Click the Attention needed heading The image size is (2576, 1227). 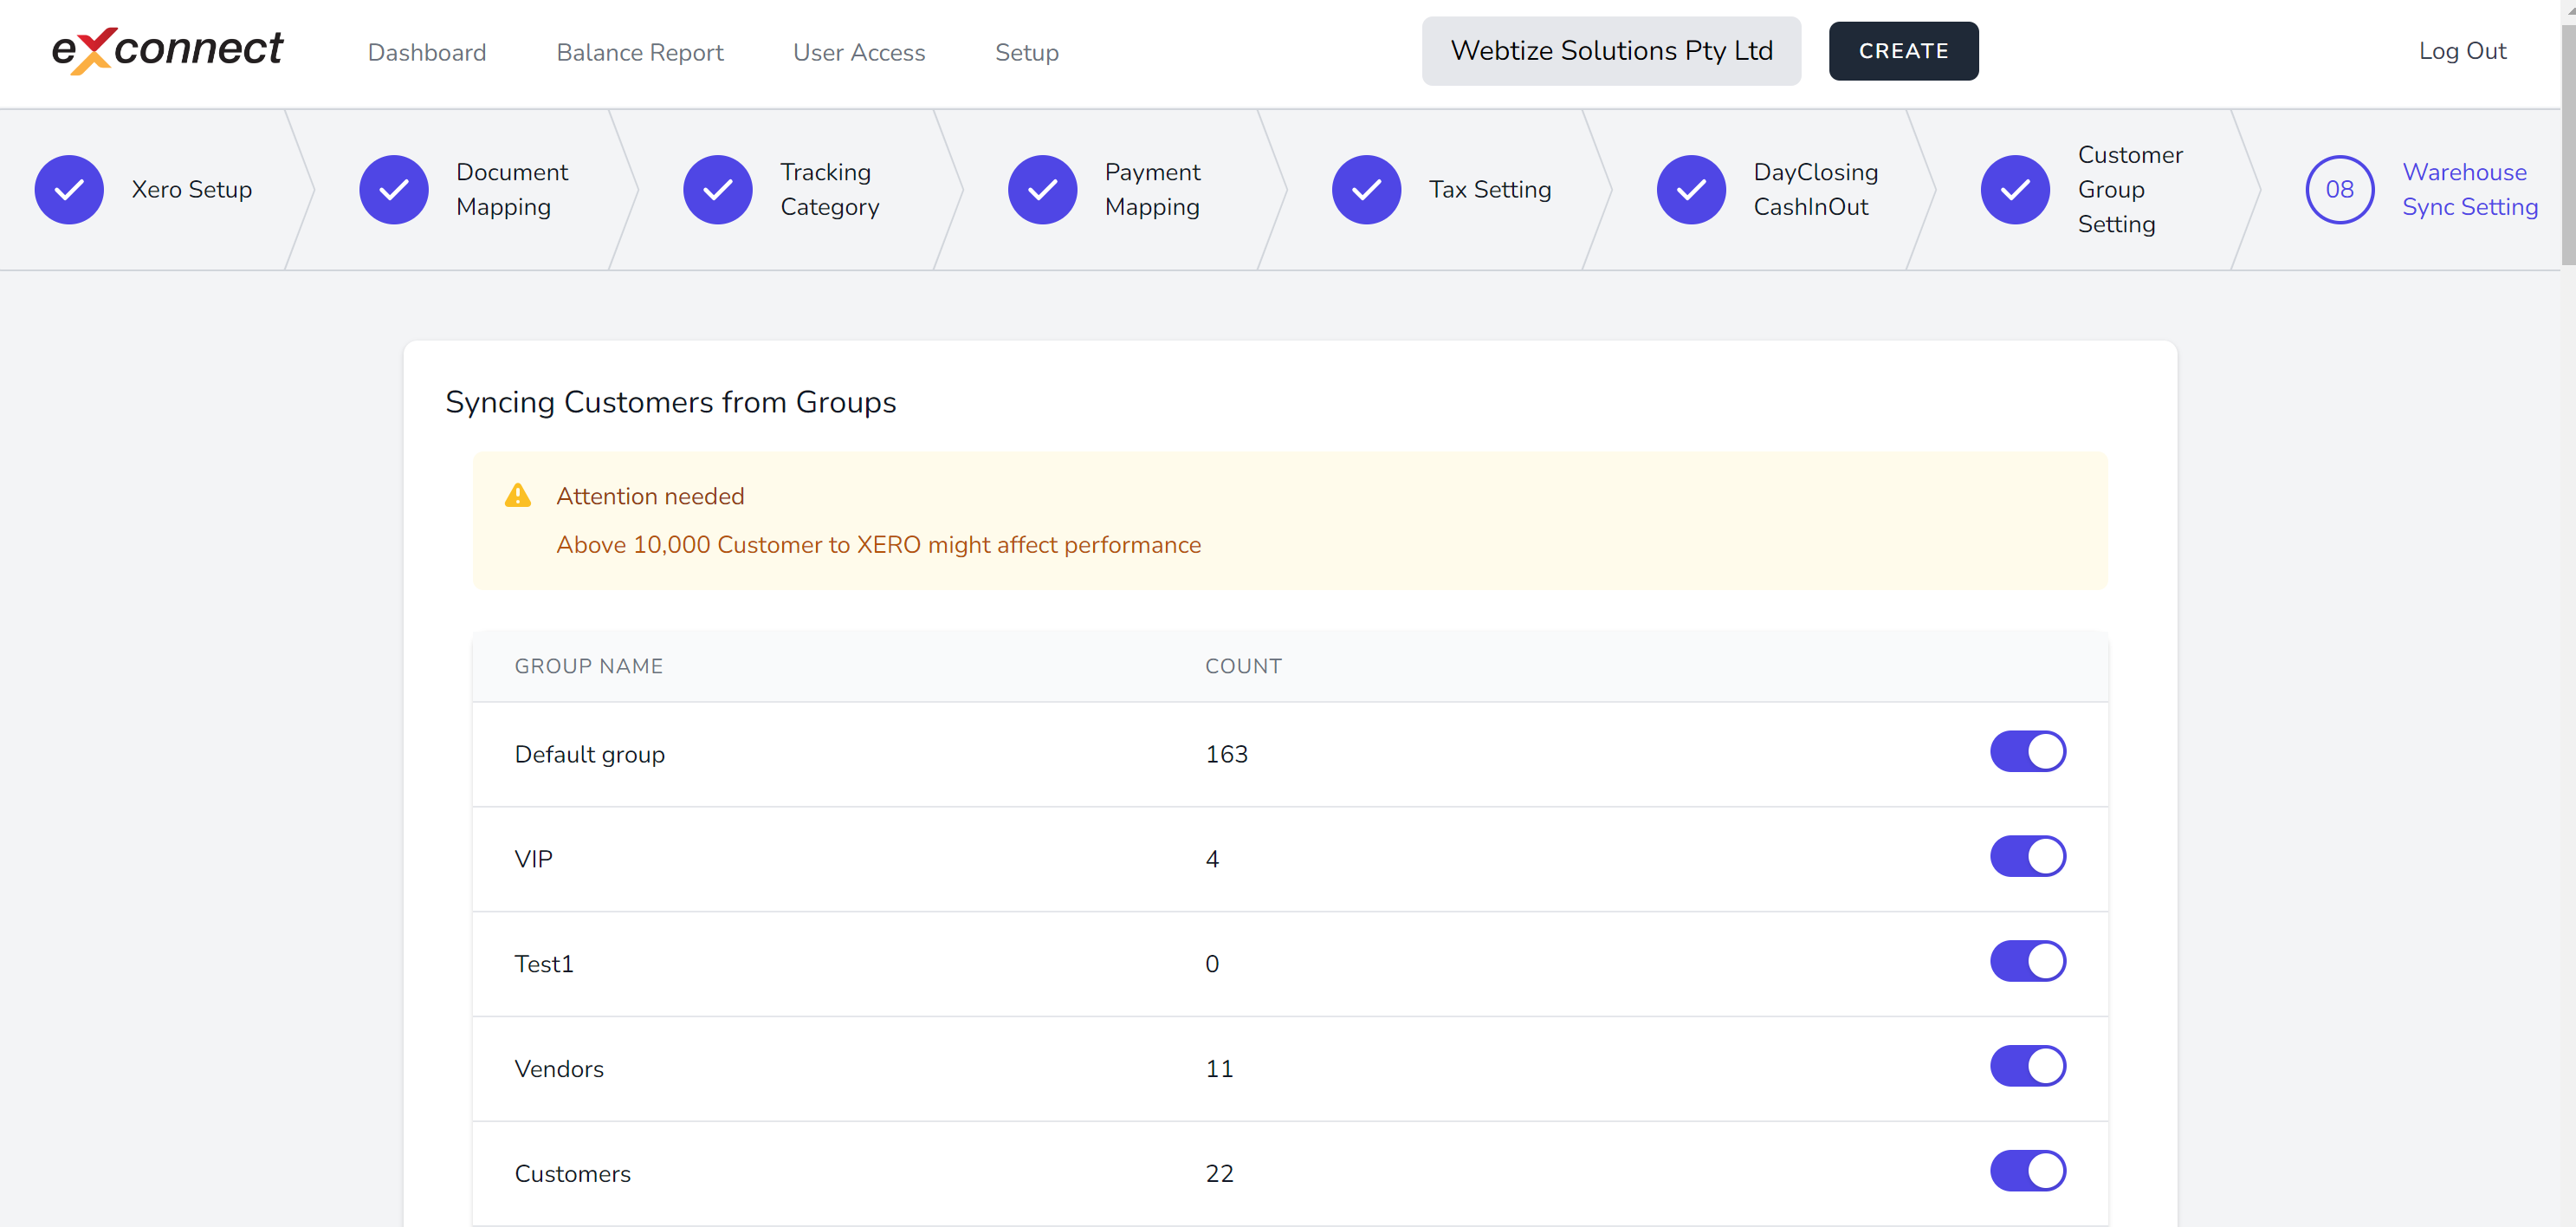pos(650,496)
